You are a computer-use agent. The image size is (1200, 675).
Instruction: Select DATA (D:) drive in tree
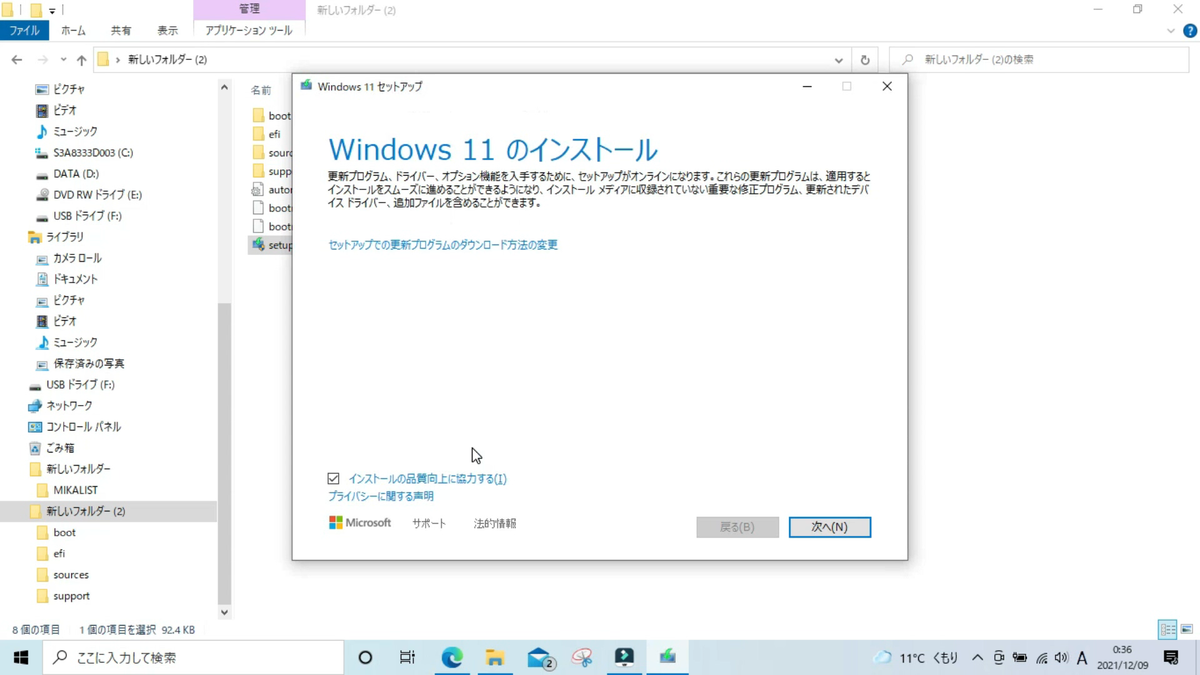pos(75,174)
